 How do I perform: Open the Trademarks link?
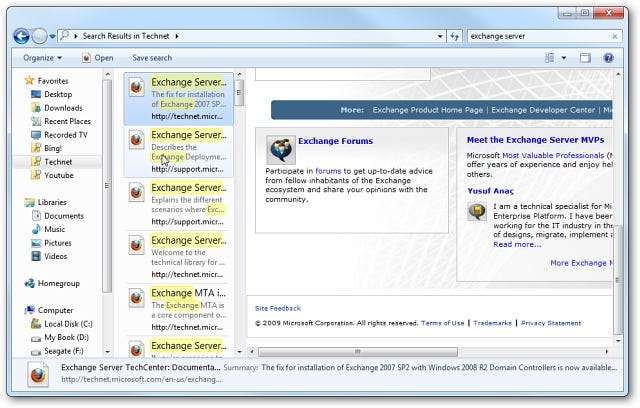pyautogui.click(x=492, y=323)
